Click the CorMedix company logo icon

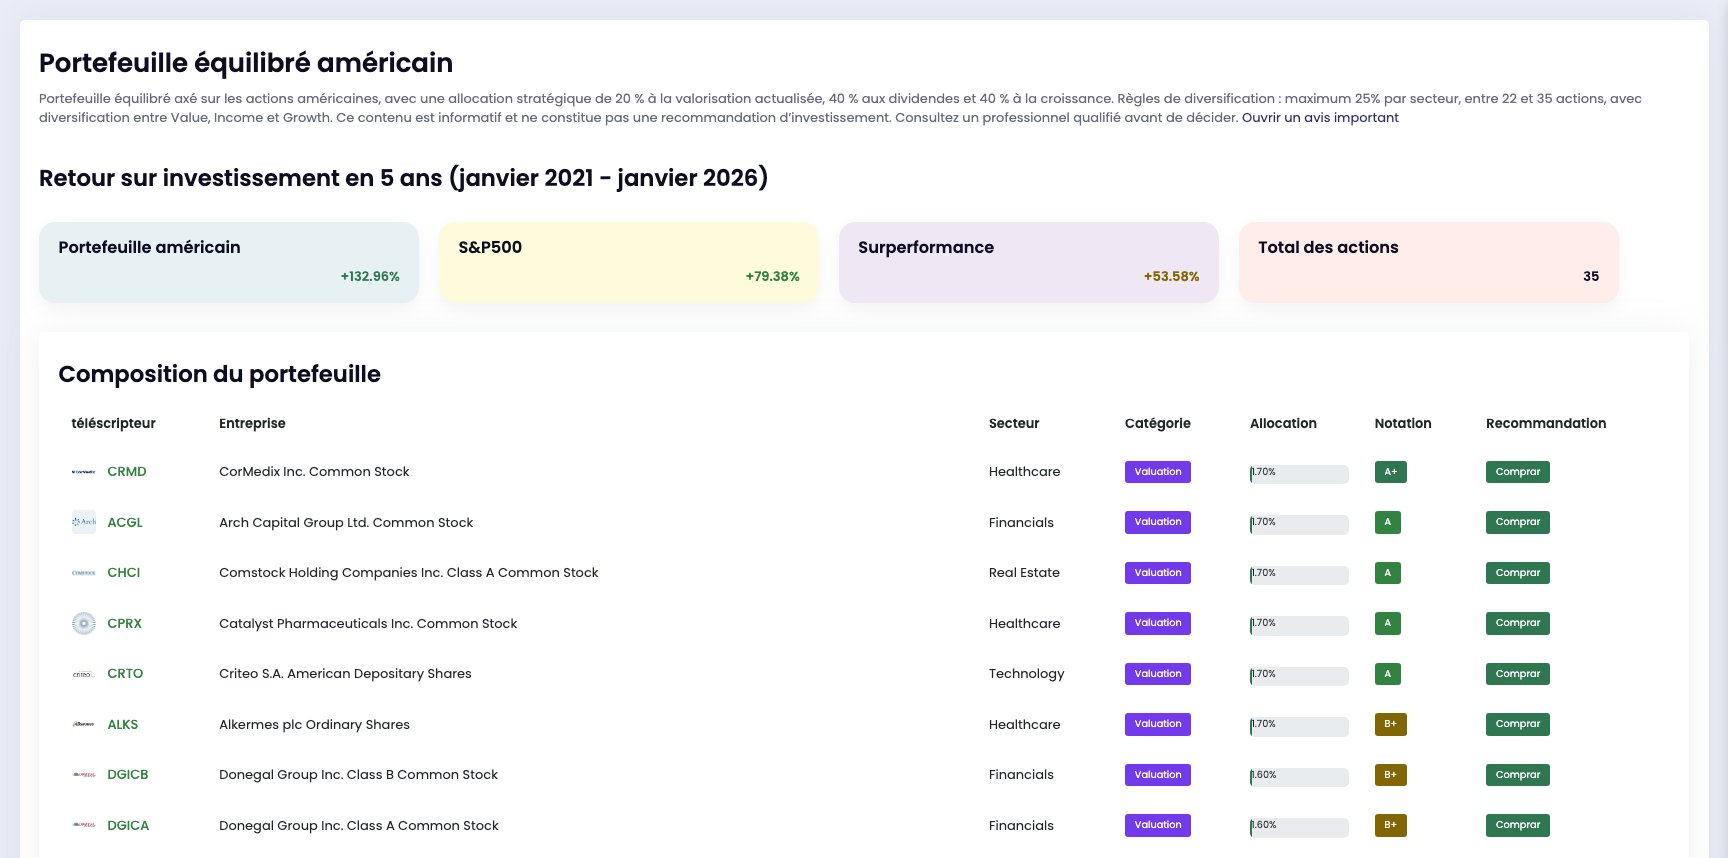coord(84,472)
